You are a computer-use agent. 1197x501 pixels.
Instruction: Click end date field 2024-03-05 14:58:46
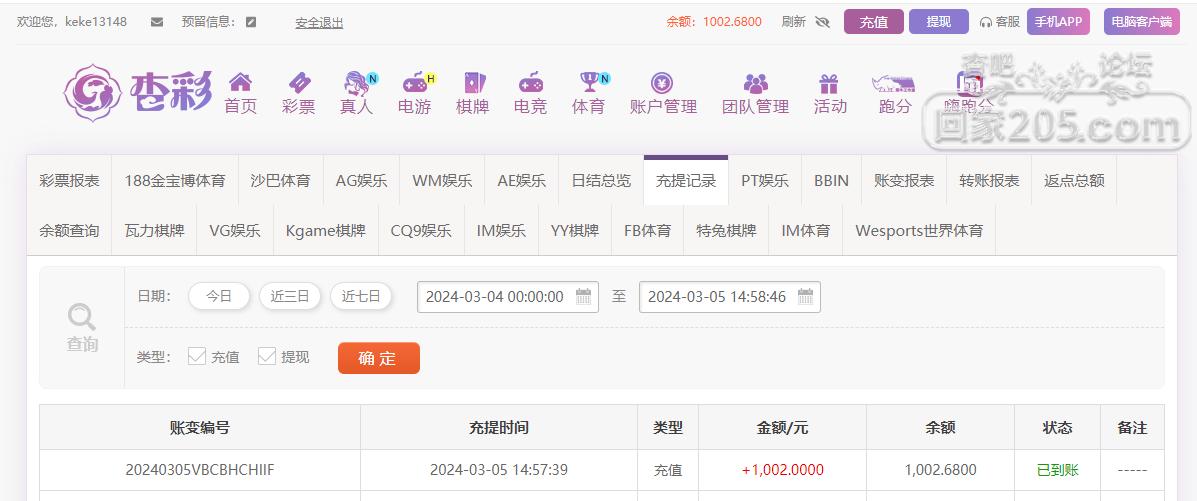click(x=730, y=297)
